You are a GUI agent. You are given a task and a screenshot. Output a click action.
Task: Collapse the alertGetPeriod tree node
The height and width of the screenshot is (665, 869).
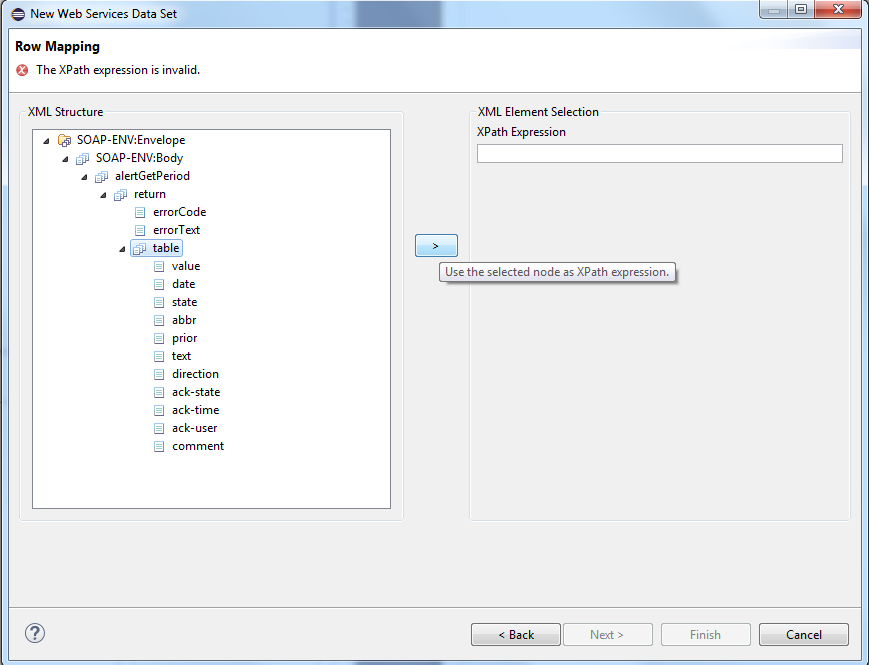(x=84, y=177)
